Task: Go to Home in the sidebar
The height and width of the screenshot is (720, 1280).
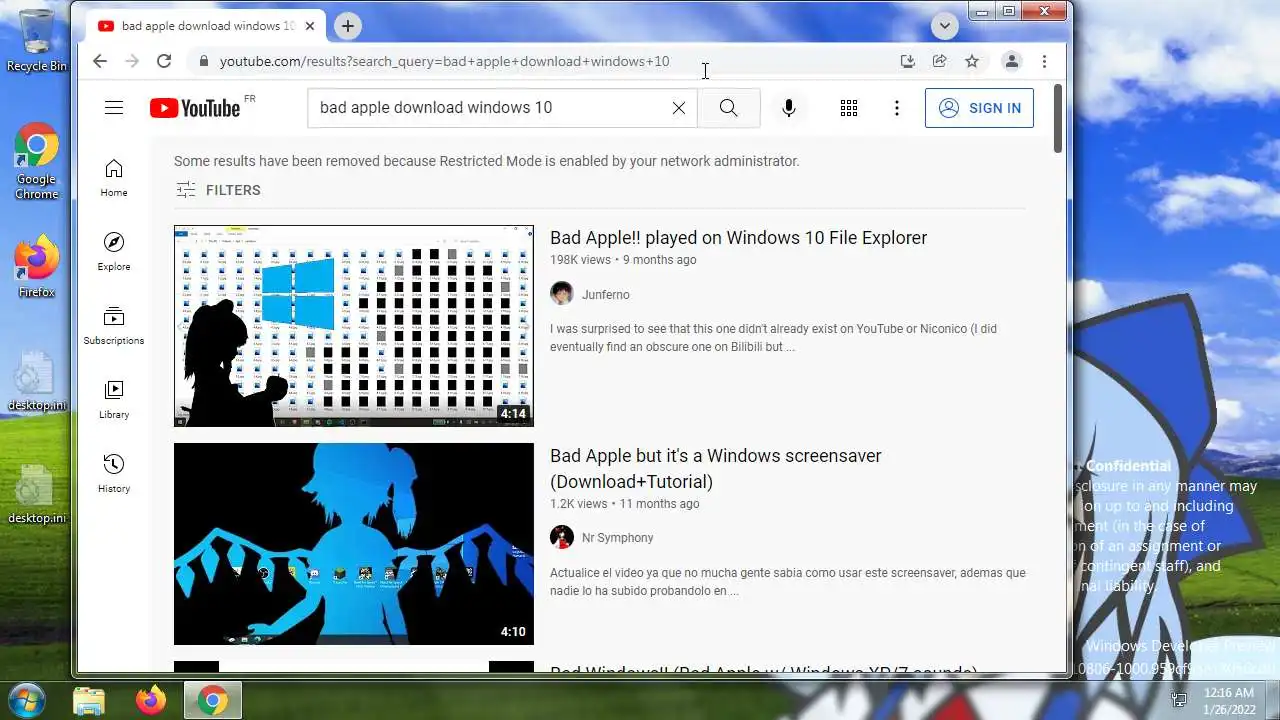Action: pos(114,178)
